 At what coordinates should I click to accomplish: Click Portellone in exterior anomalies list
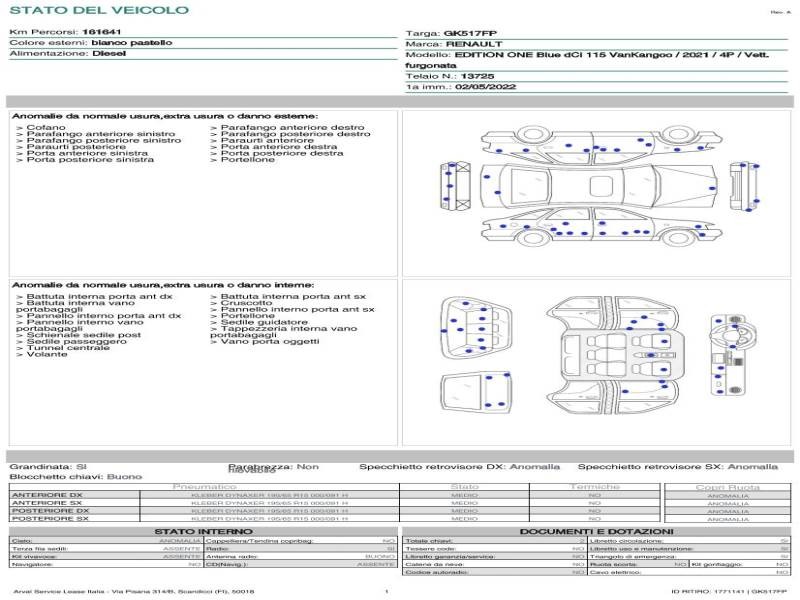point(242,159)
